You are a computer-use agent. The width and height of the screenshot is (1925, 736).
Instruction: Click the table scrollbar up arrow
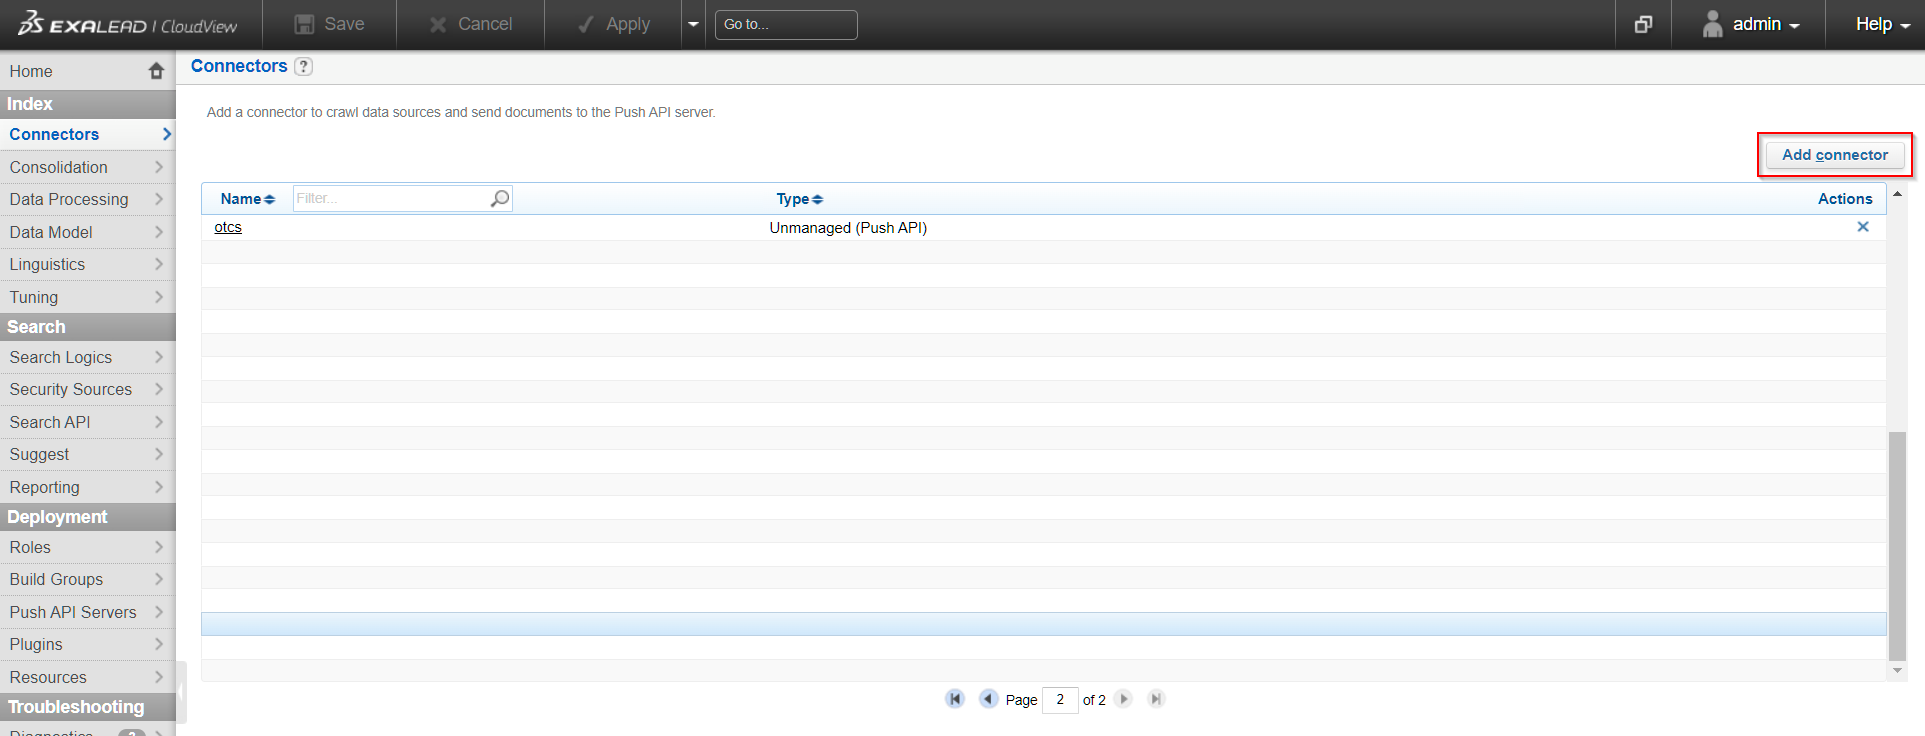pyautogui.click(x=1897, y=193)
